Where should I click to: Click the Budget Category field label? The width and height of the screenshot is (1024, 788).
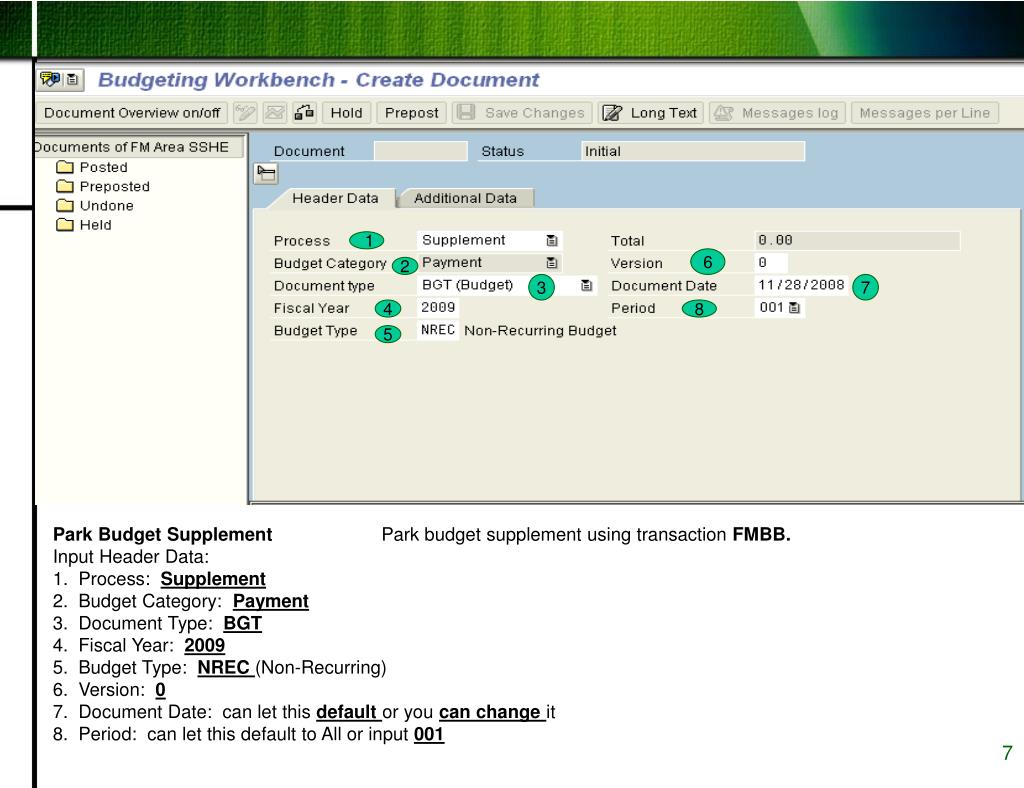click(330, 263)
